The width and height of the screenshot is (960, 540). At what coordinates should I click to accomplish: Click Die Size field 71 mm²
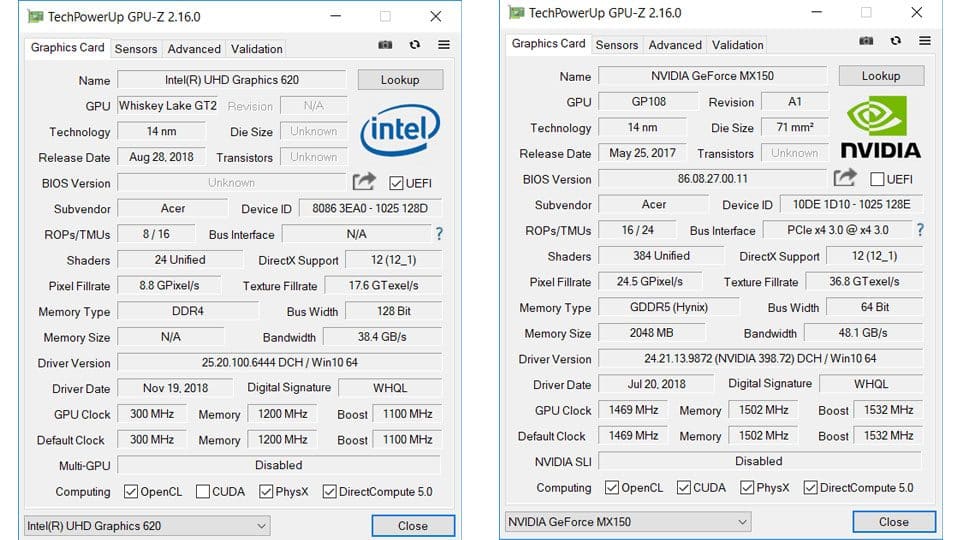coord(795,127)
